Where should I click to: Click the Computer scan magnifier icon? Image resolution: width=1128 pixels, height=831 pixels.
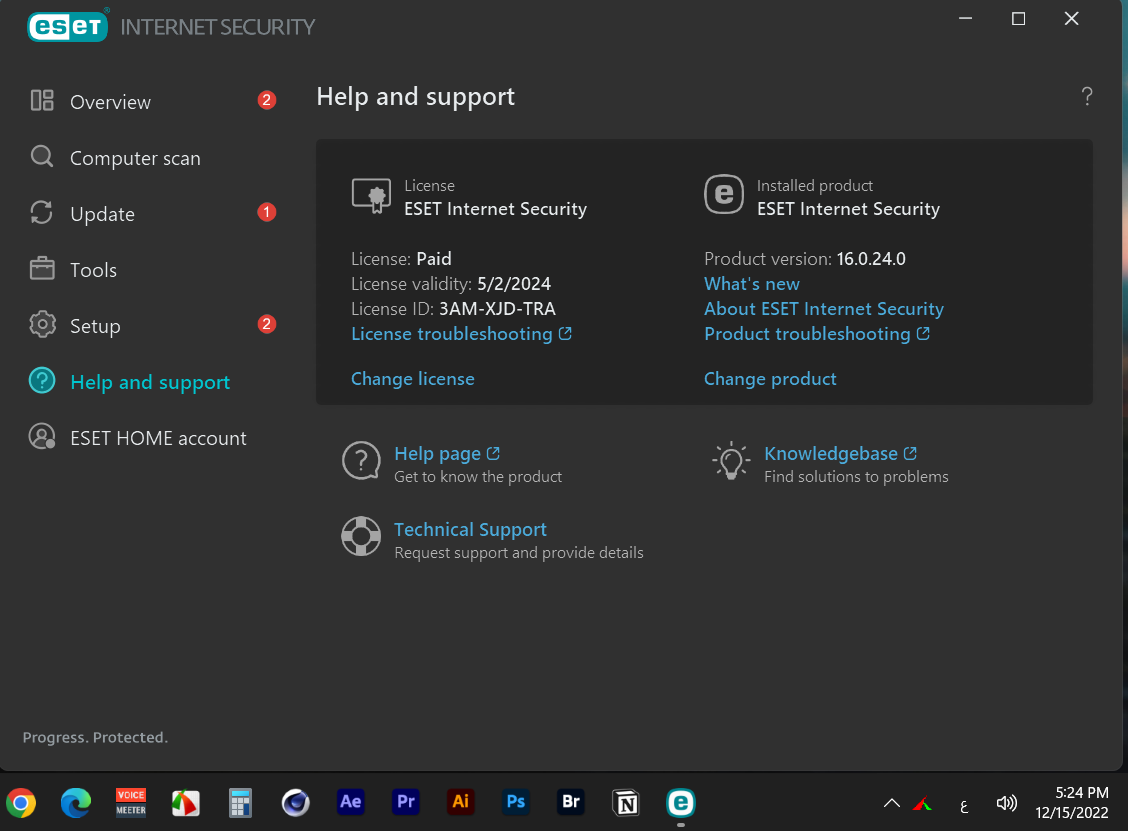(x=42, y=156)
